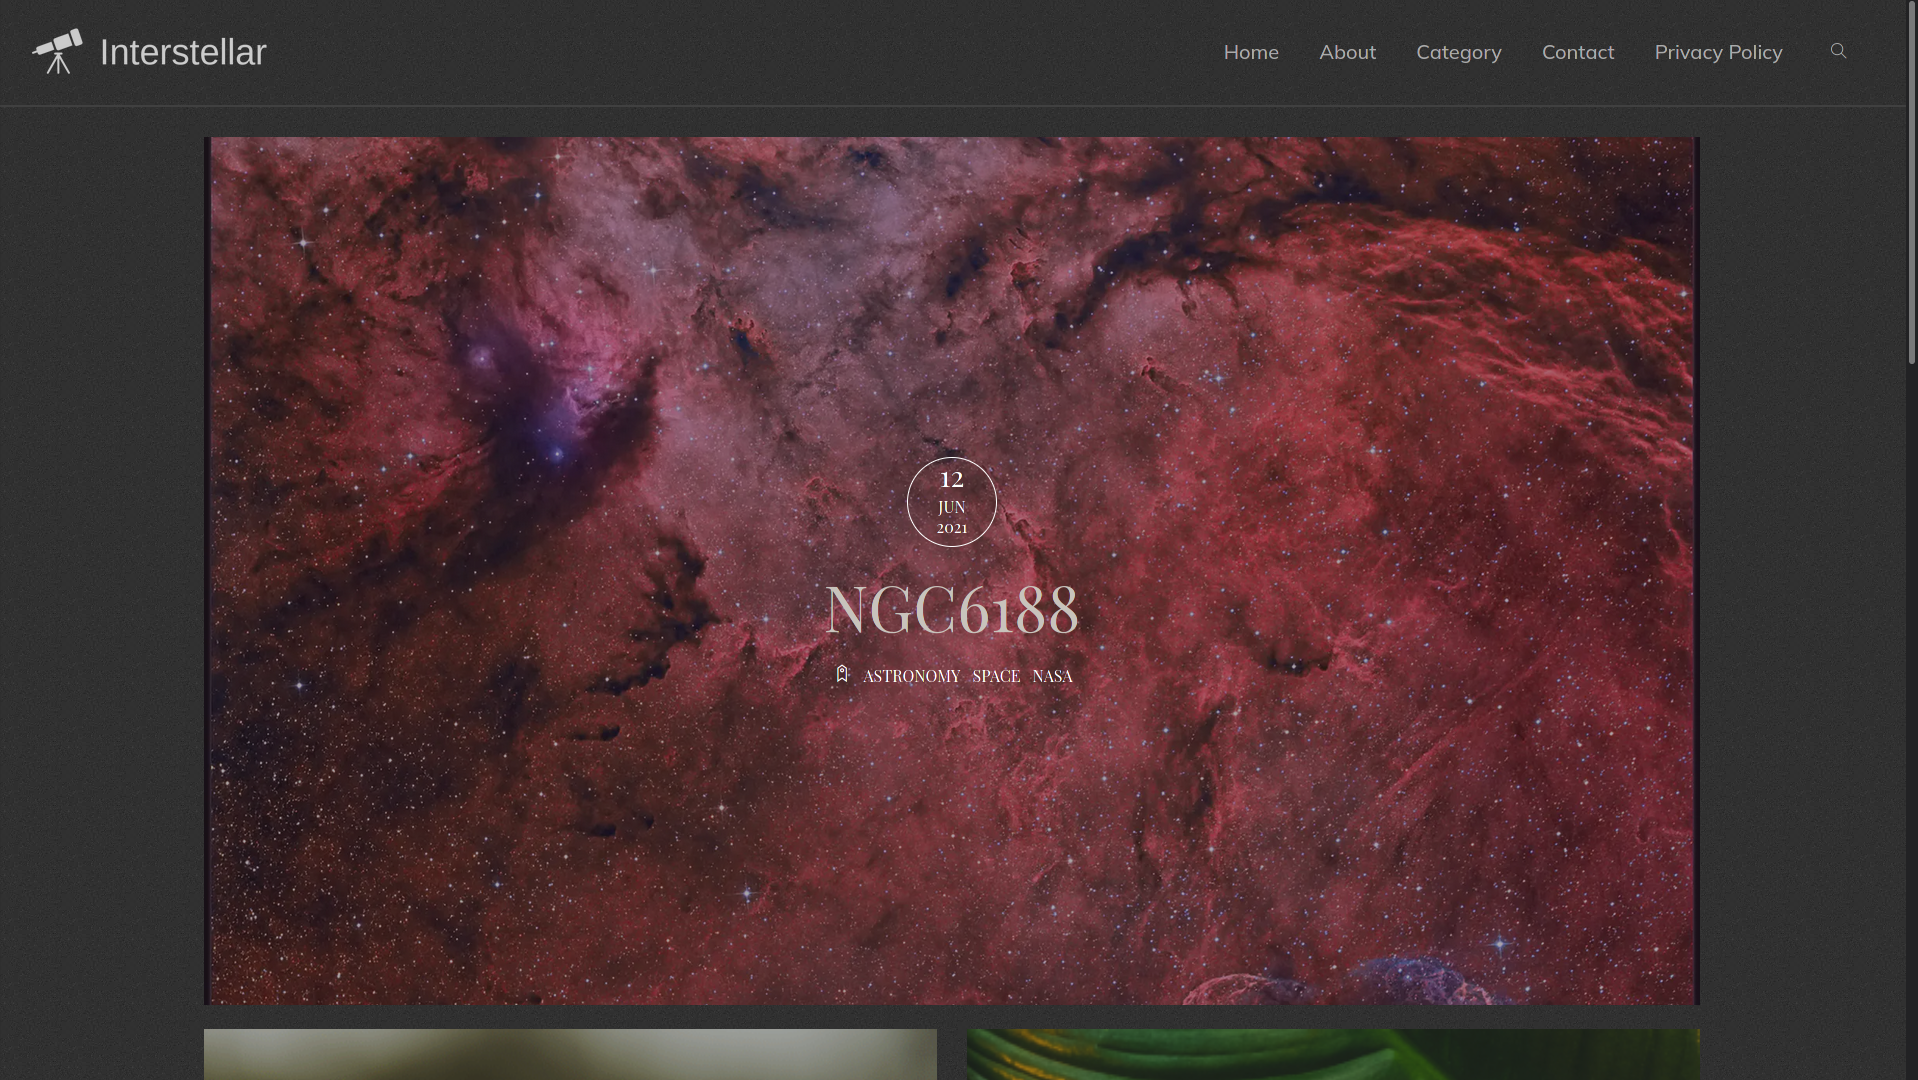
Task: Select the SPACE tag
Action: tap(996, 676)
